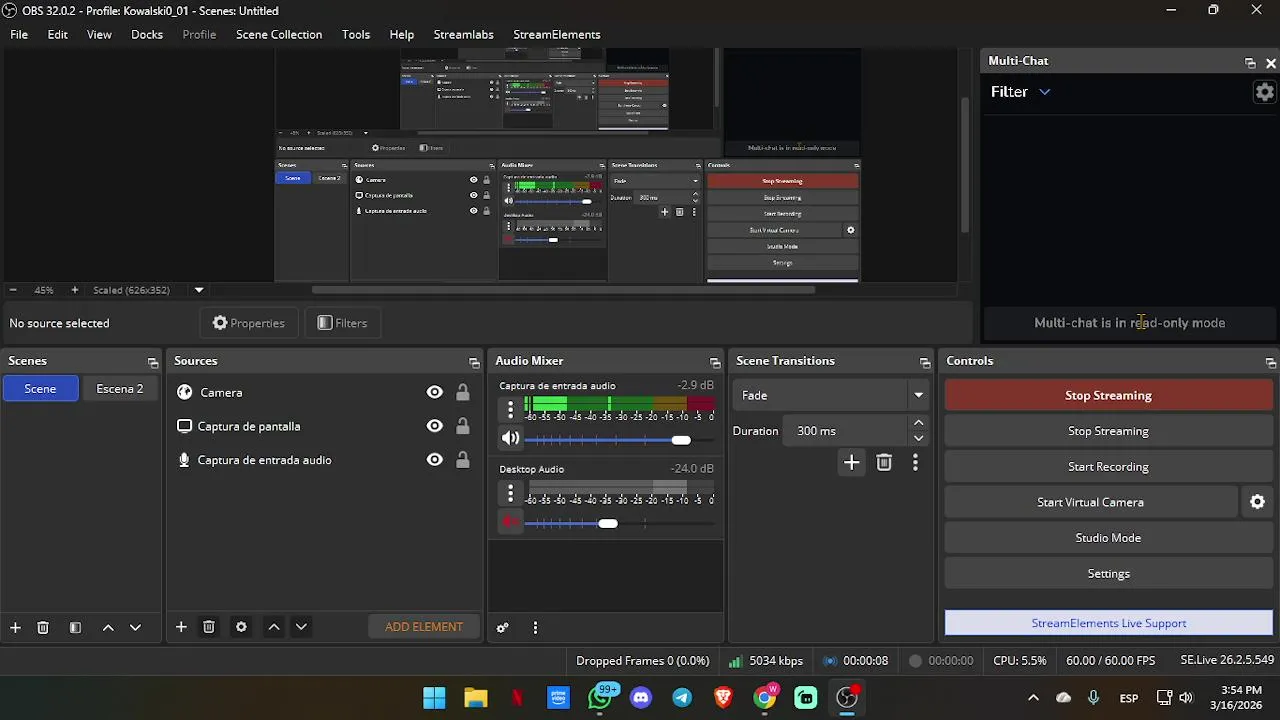Click Start Recording
Screen dimensions: 1280x720
(x=1108, y=467)
